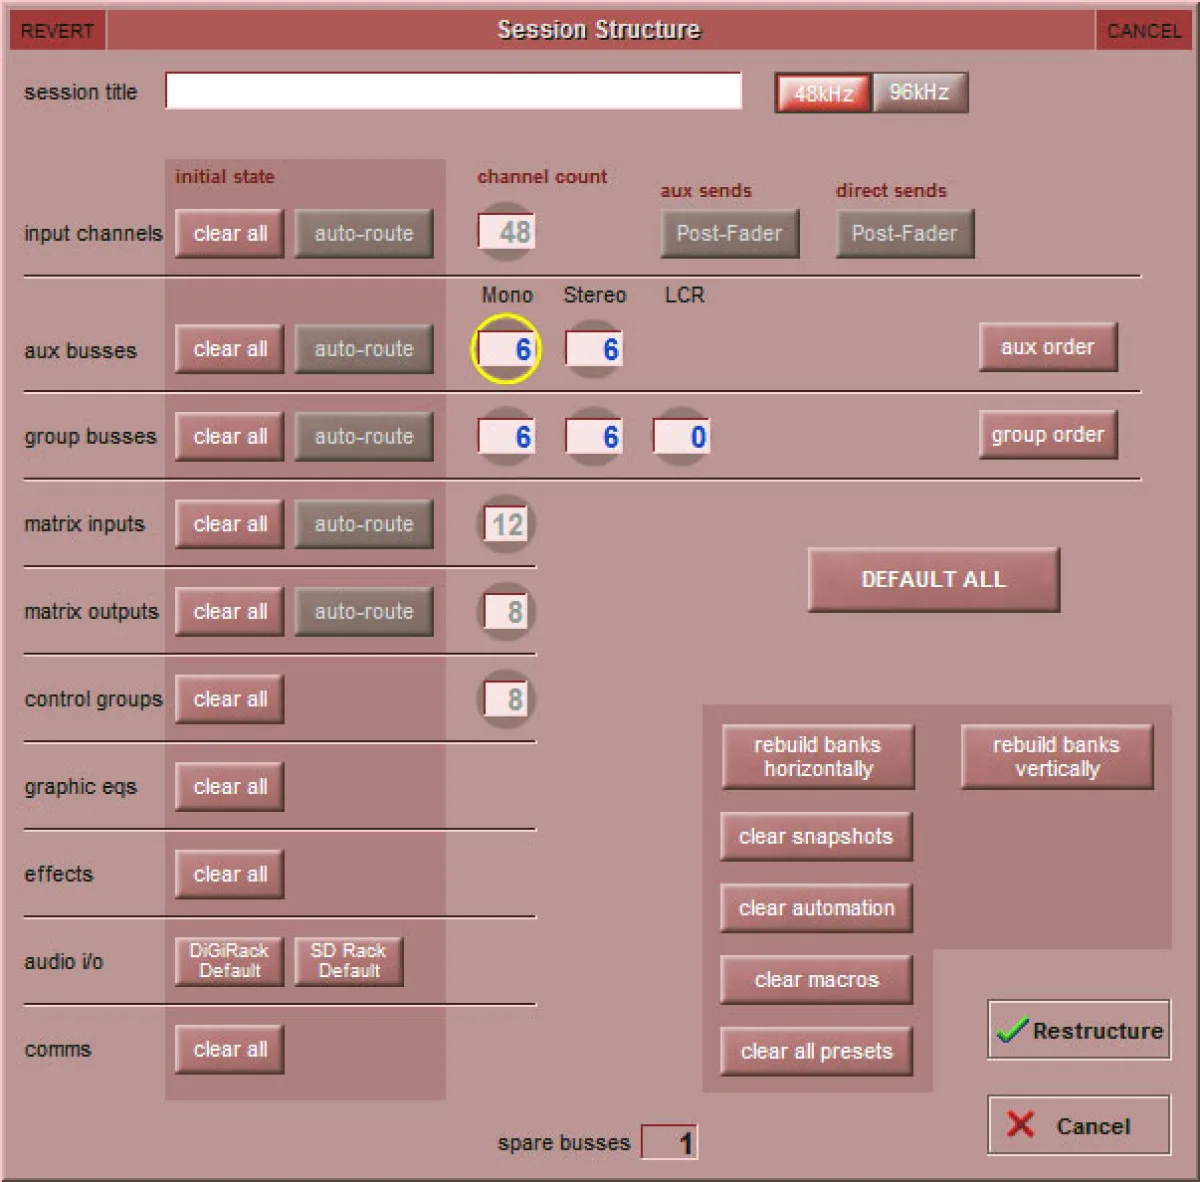Click the SD Rack Default audio i/o button
Viewport: 1200px width, 1182px height.
click(349, 961)
